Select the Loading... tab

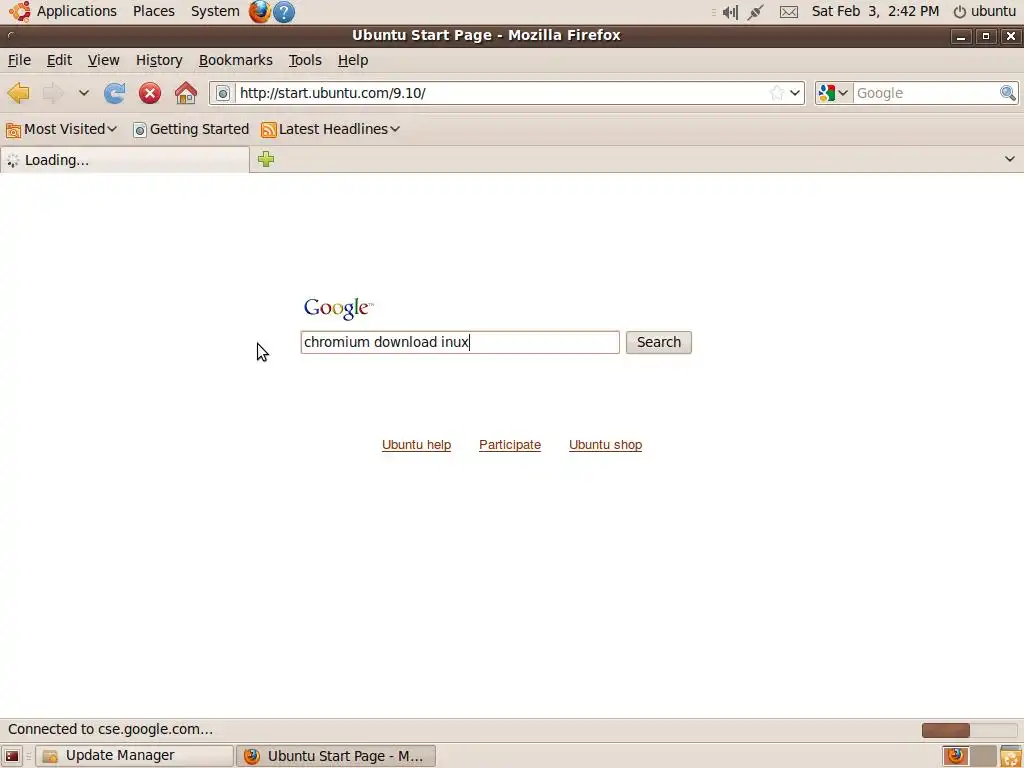tap(125, 160)
